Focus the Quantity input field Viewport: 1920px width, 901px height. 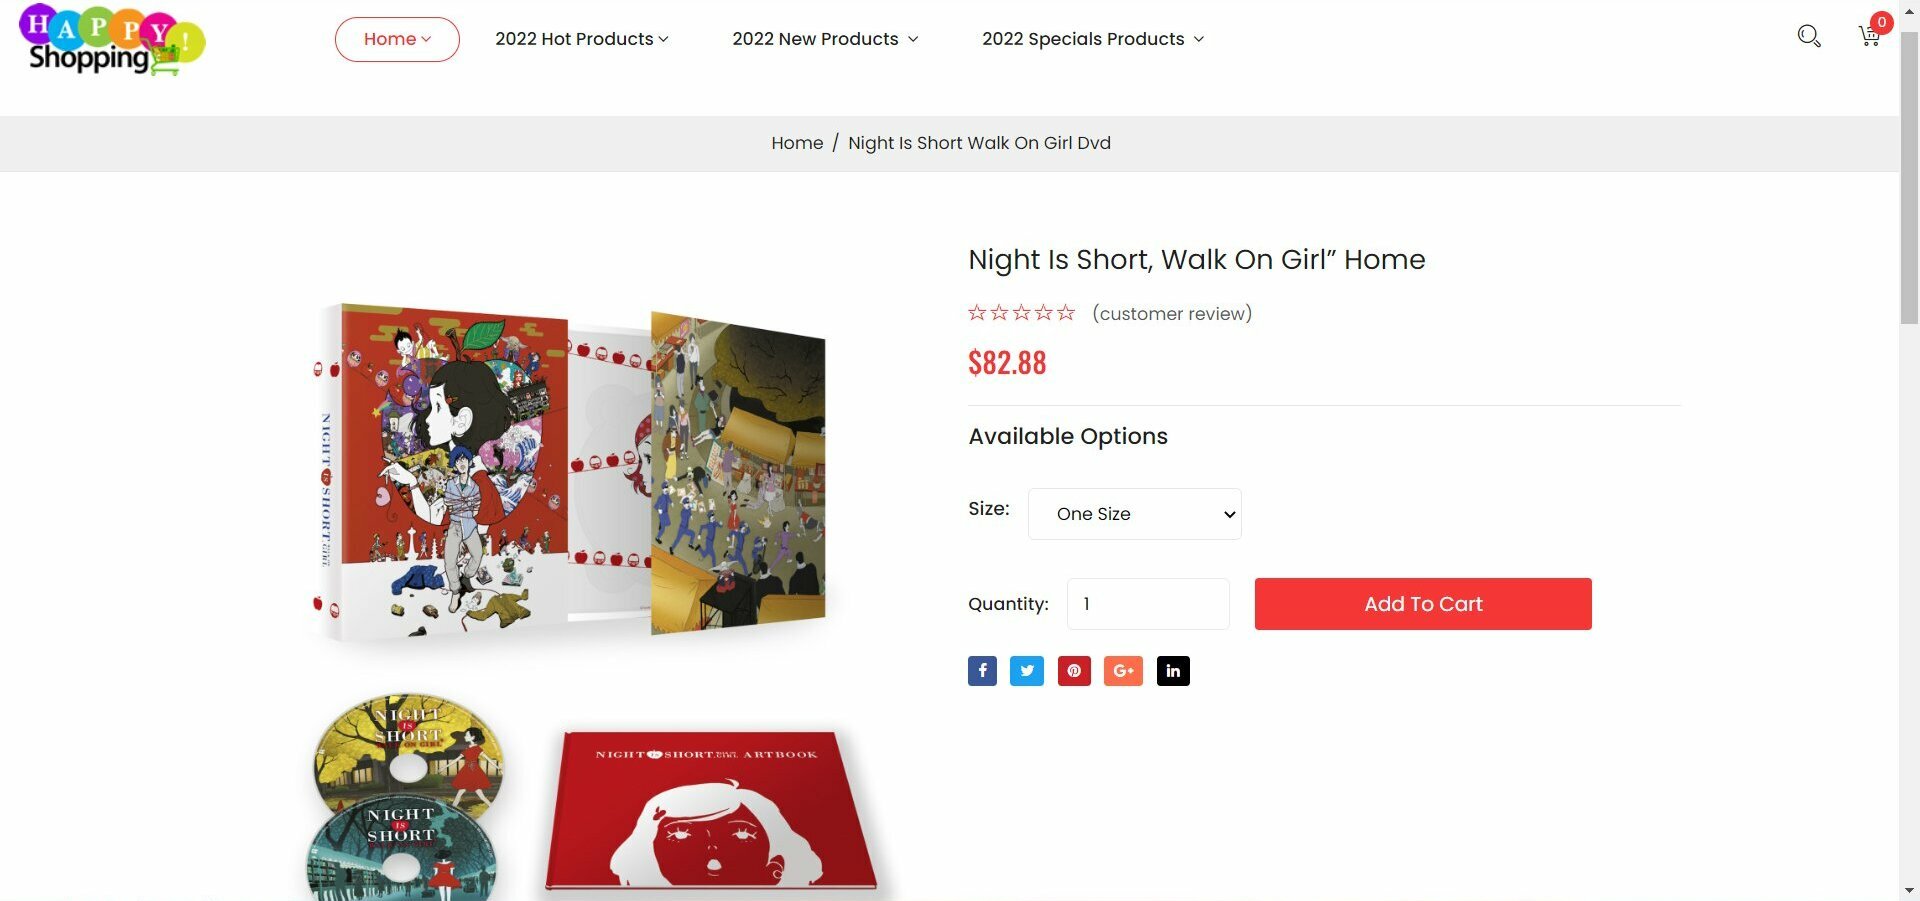coord(1148,604)
